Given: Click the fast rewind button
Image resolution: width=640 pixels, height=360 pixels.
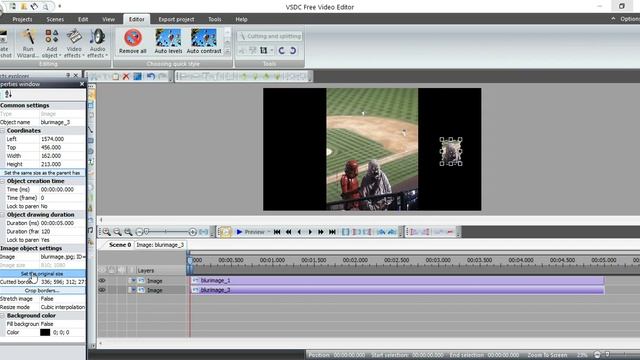Looking at the screenshot, I should (288, 232).
